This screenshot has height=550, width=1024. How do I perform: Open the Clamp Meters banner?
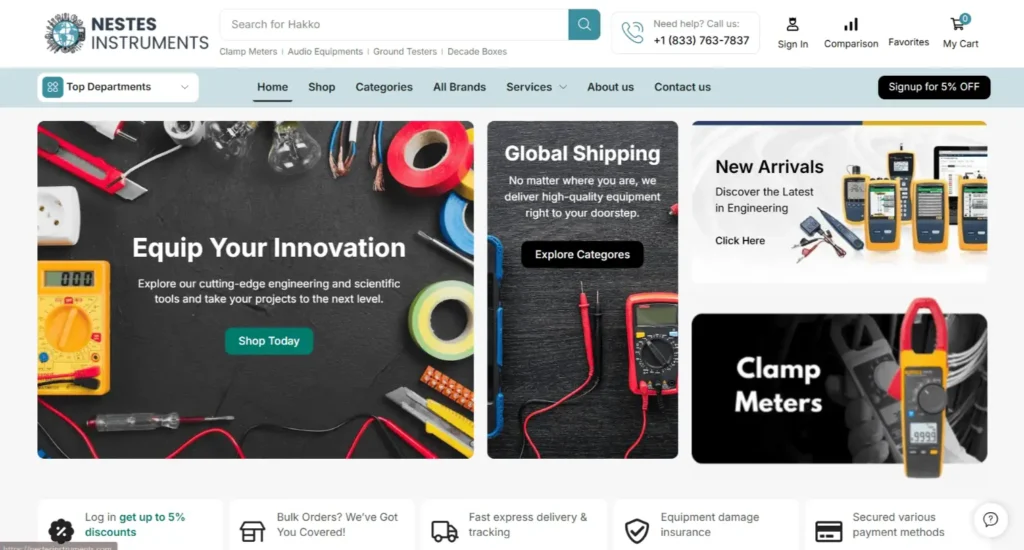point(839,388)
